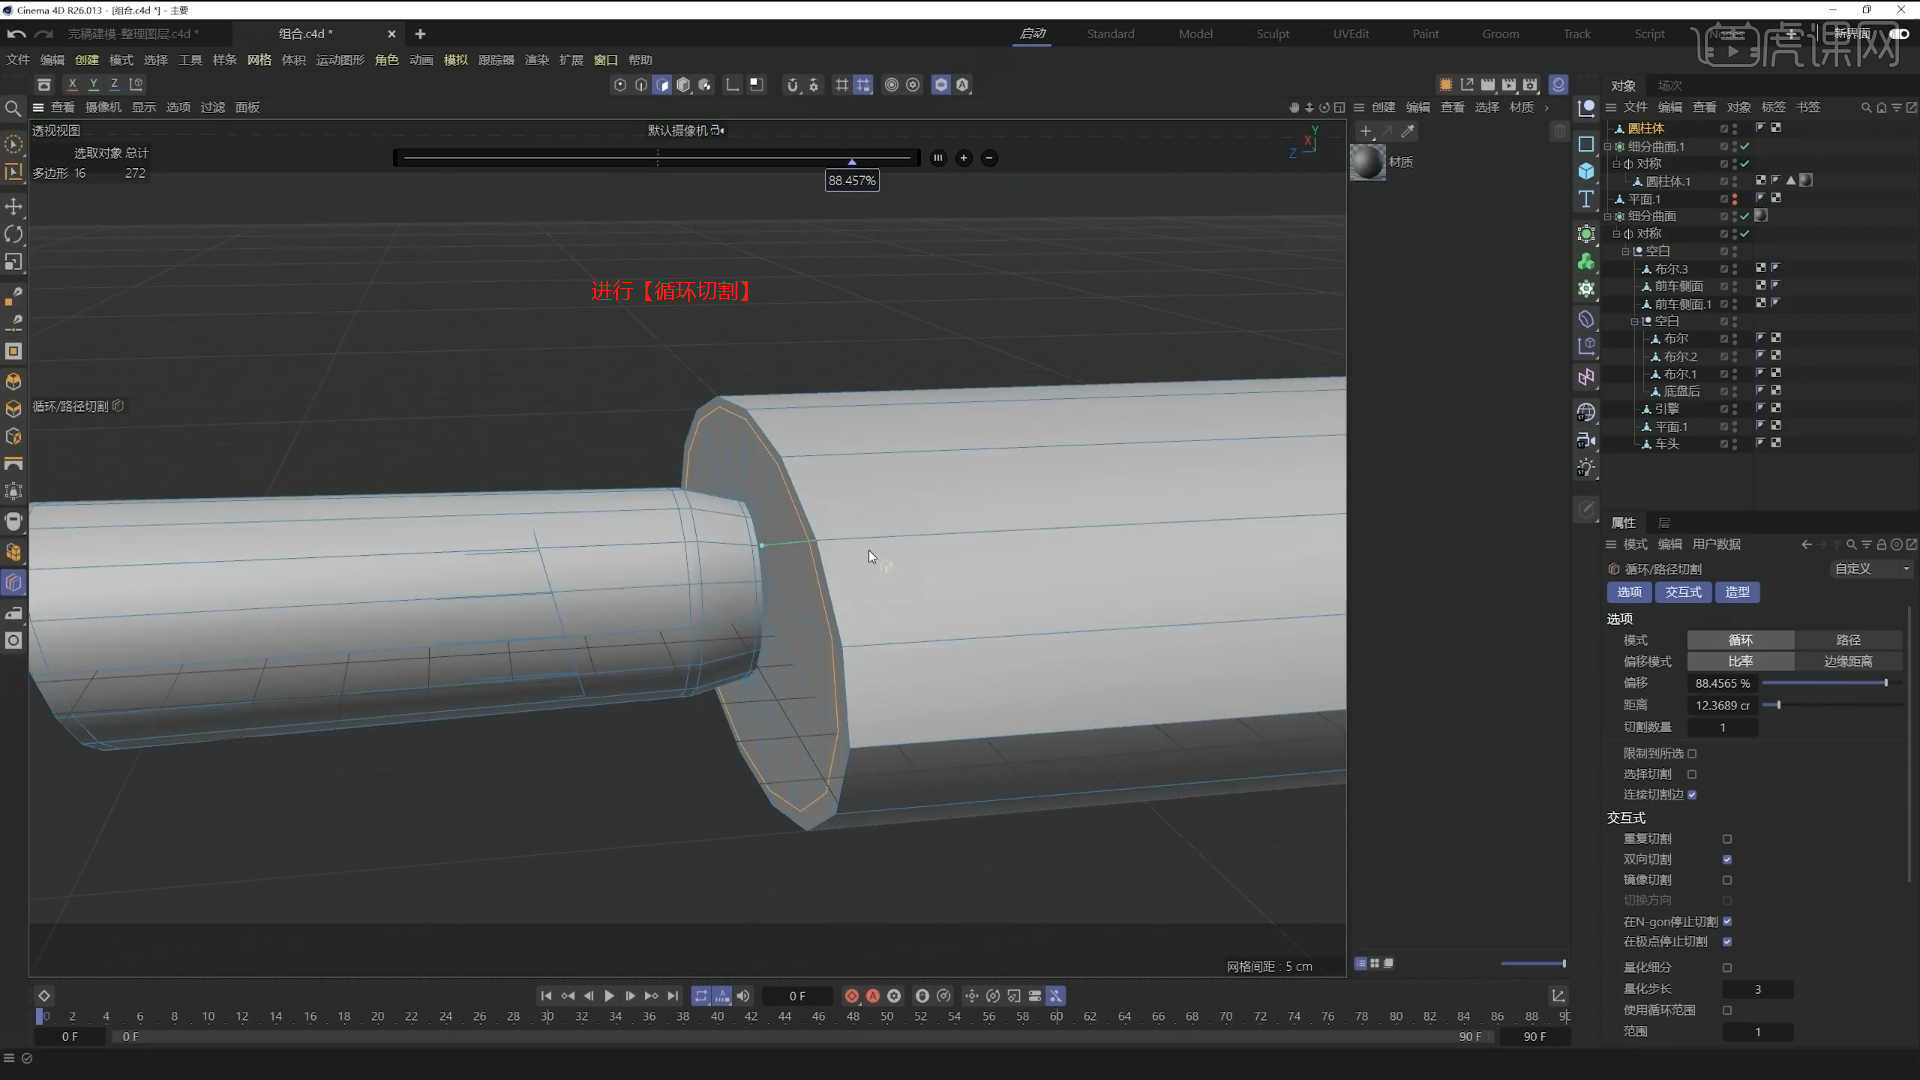Image resolution: width=1920 pixels, height=1080 pixels.
Task: Collapse the 空白 node containing 底盘后
Action: click(x=1634, y=322)
